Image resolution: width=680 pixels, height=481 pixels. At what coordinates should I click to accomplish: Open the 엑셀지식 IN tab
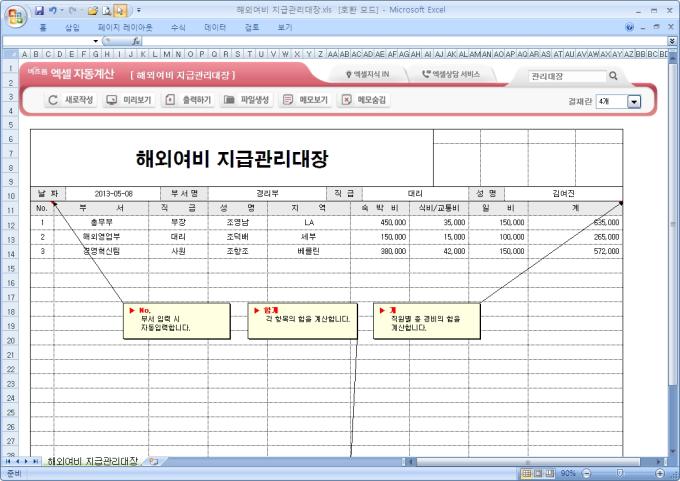tap(367, 75)
